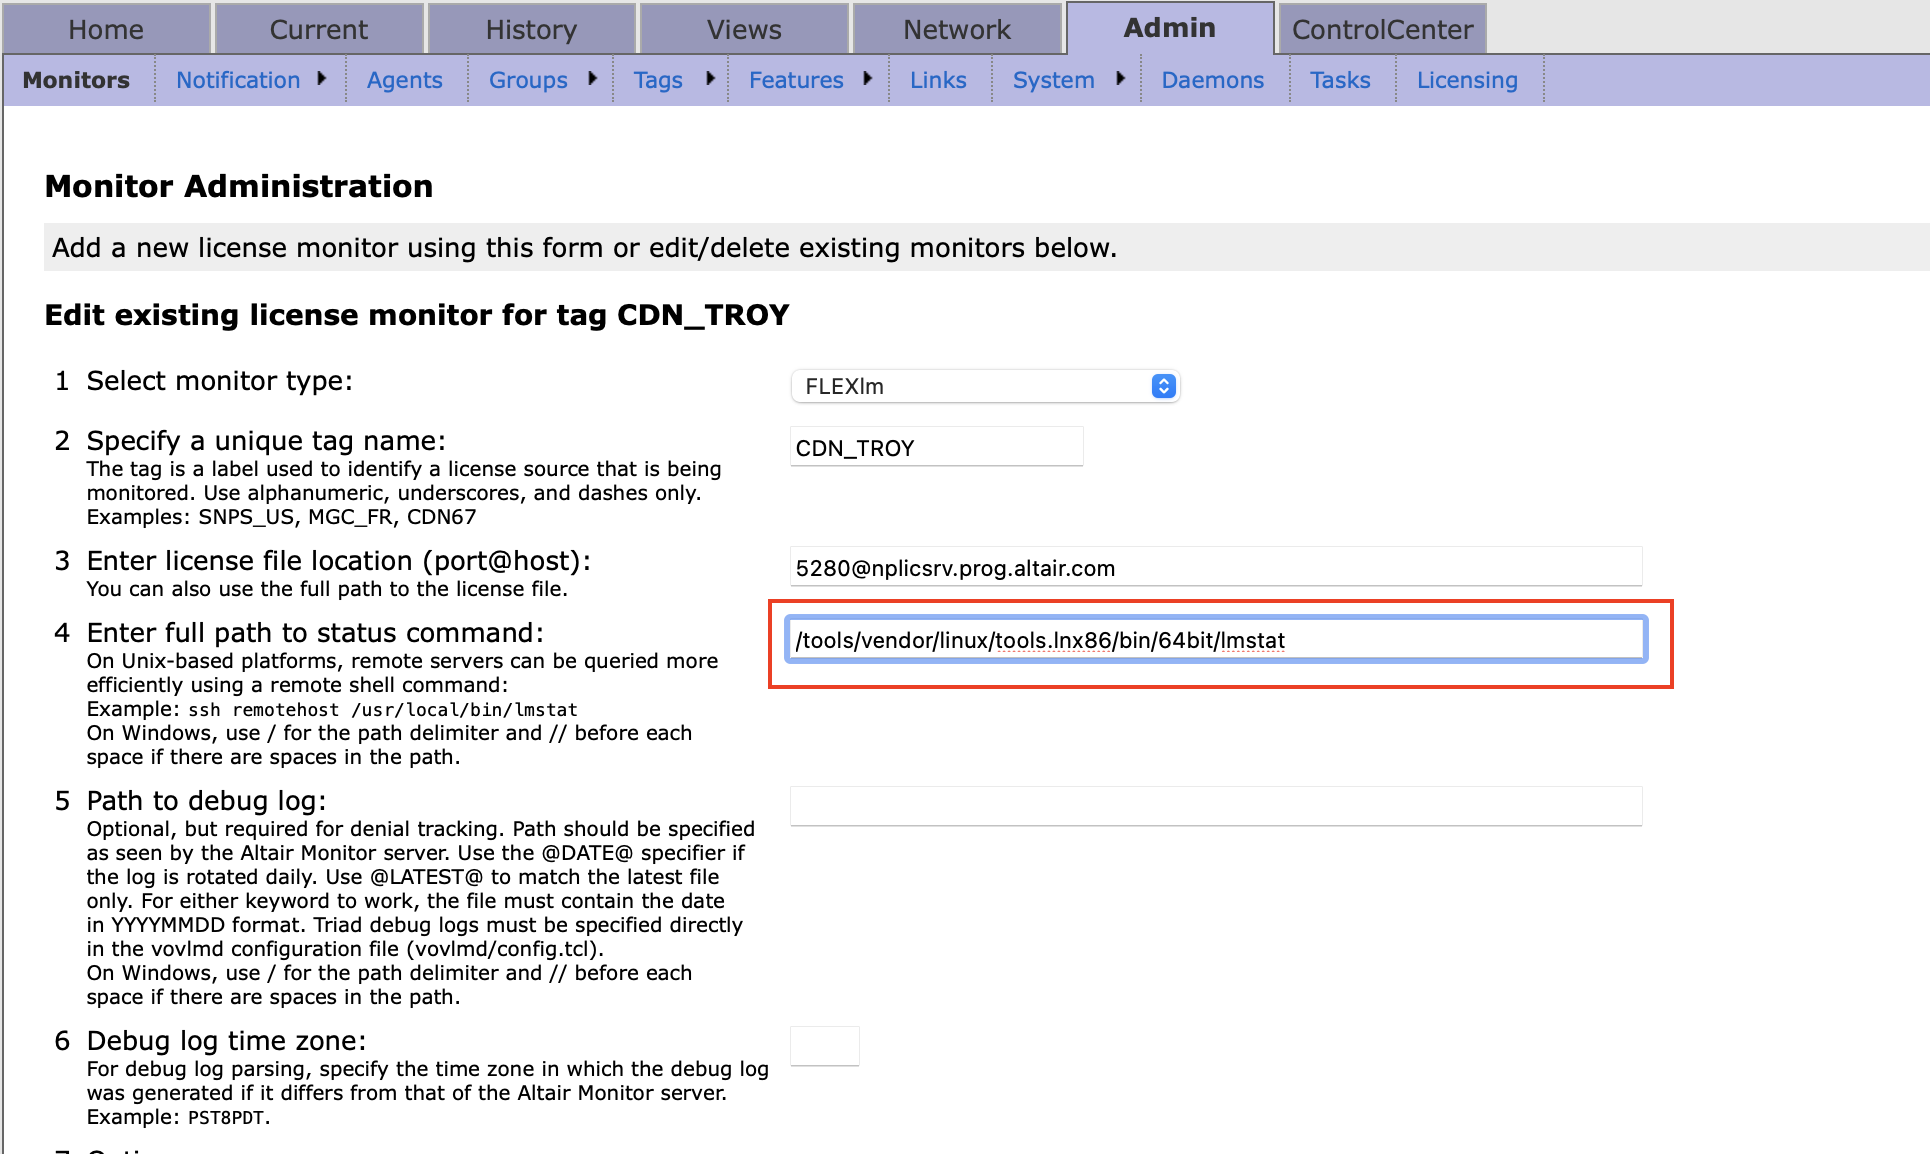This screenshot has height=1154, width=1930.
Task: Select the Monitors section
Action: (76, 80)
